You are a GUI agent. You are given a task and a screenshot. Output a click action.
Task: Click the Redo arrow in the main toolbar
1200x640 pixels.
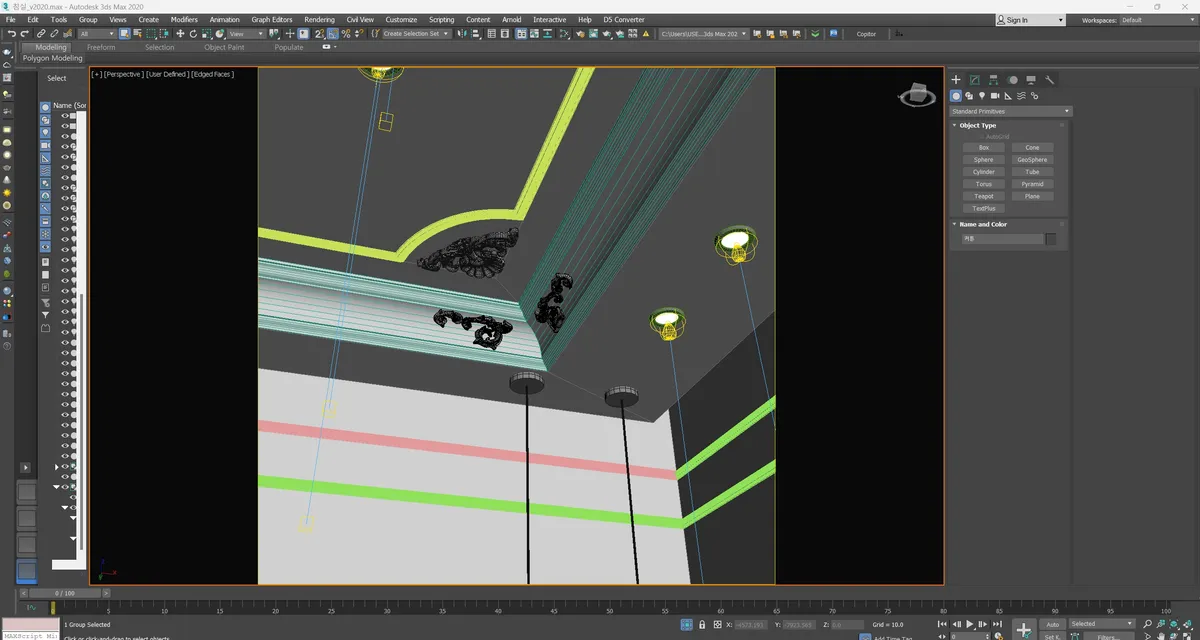pyautogui.click(x=25, y=34)
